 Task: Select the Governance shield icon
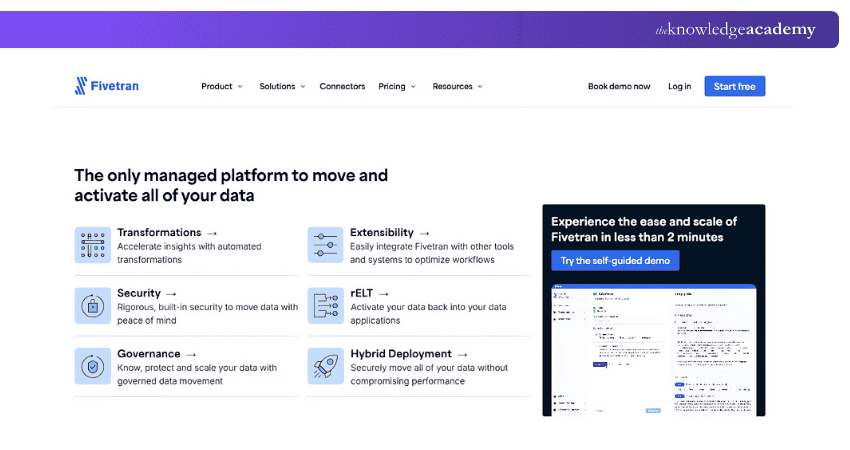point(93,367)
